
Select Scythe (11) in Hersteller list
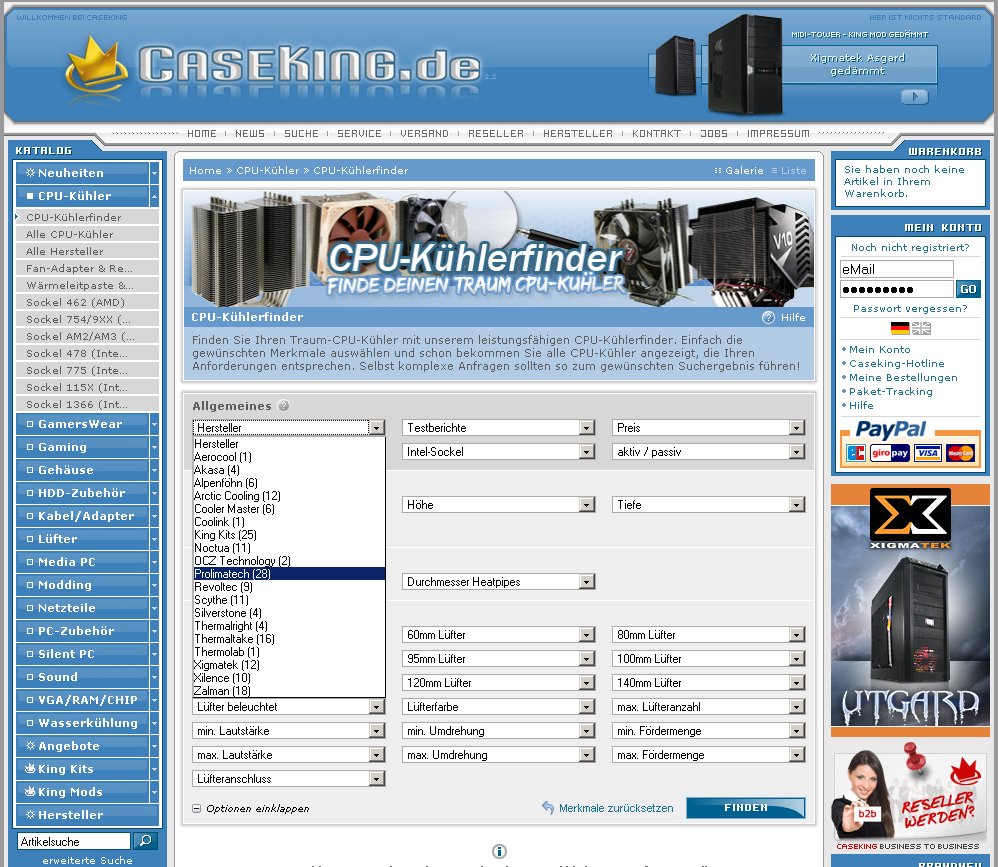289,600
